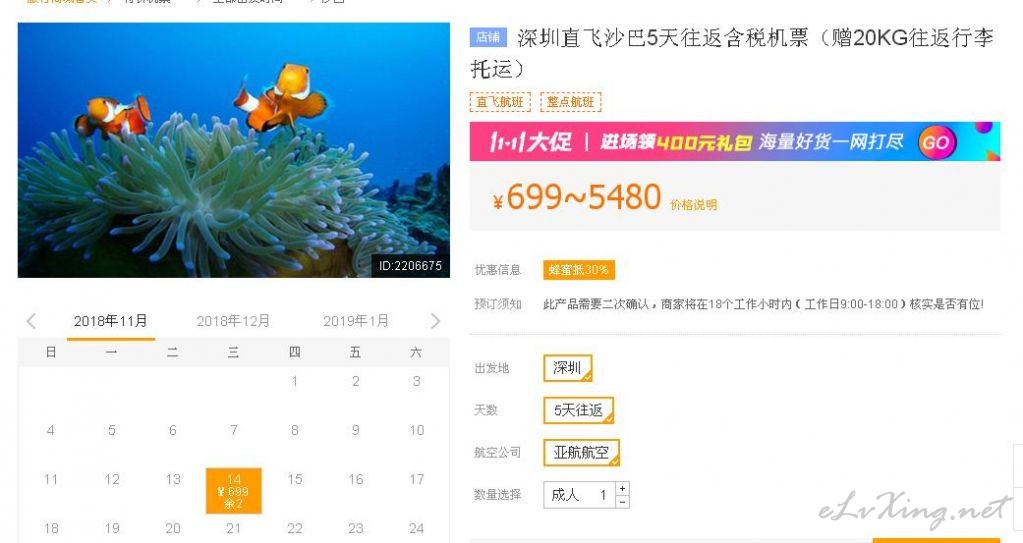Click the adult quantity input field
The image size is (1023, 543).
580,495
